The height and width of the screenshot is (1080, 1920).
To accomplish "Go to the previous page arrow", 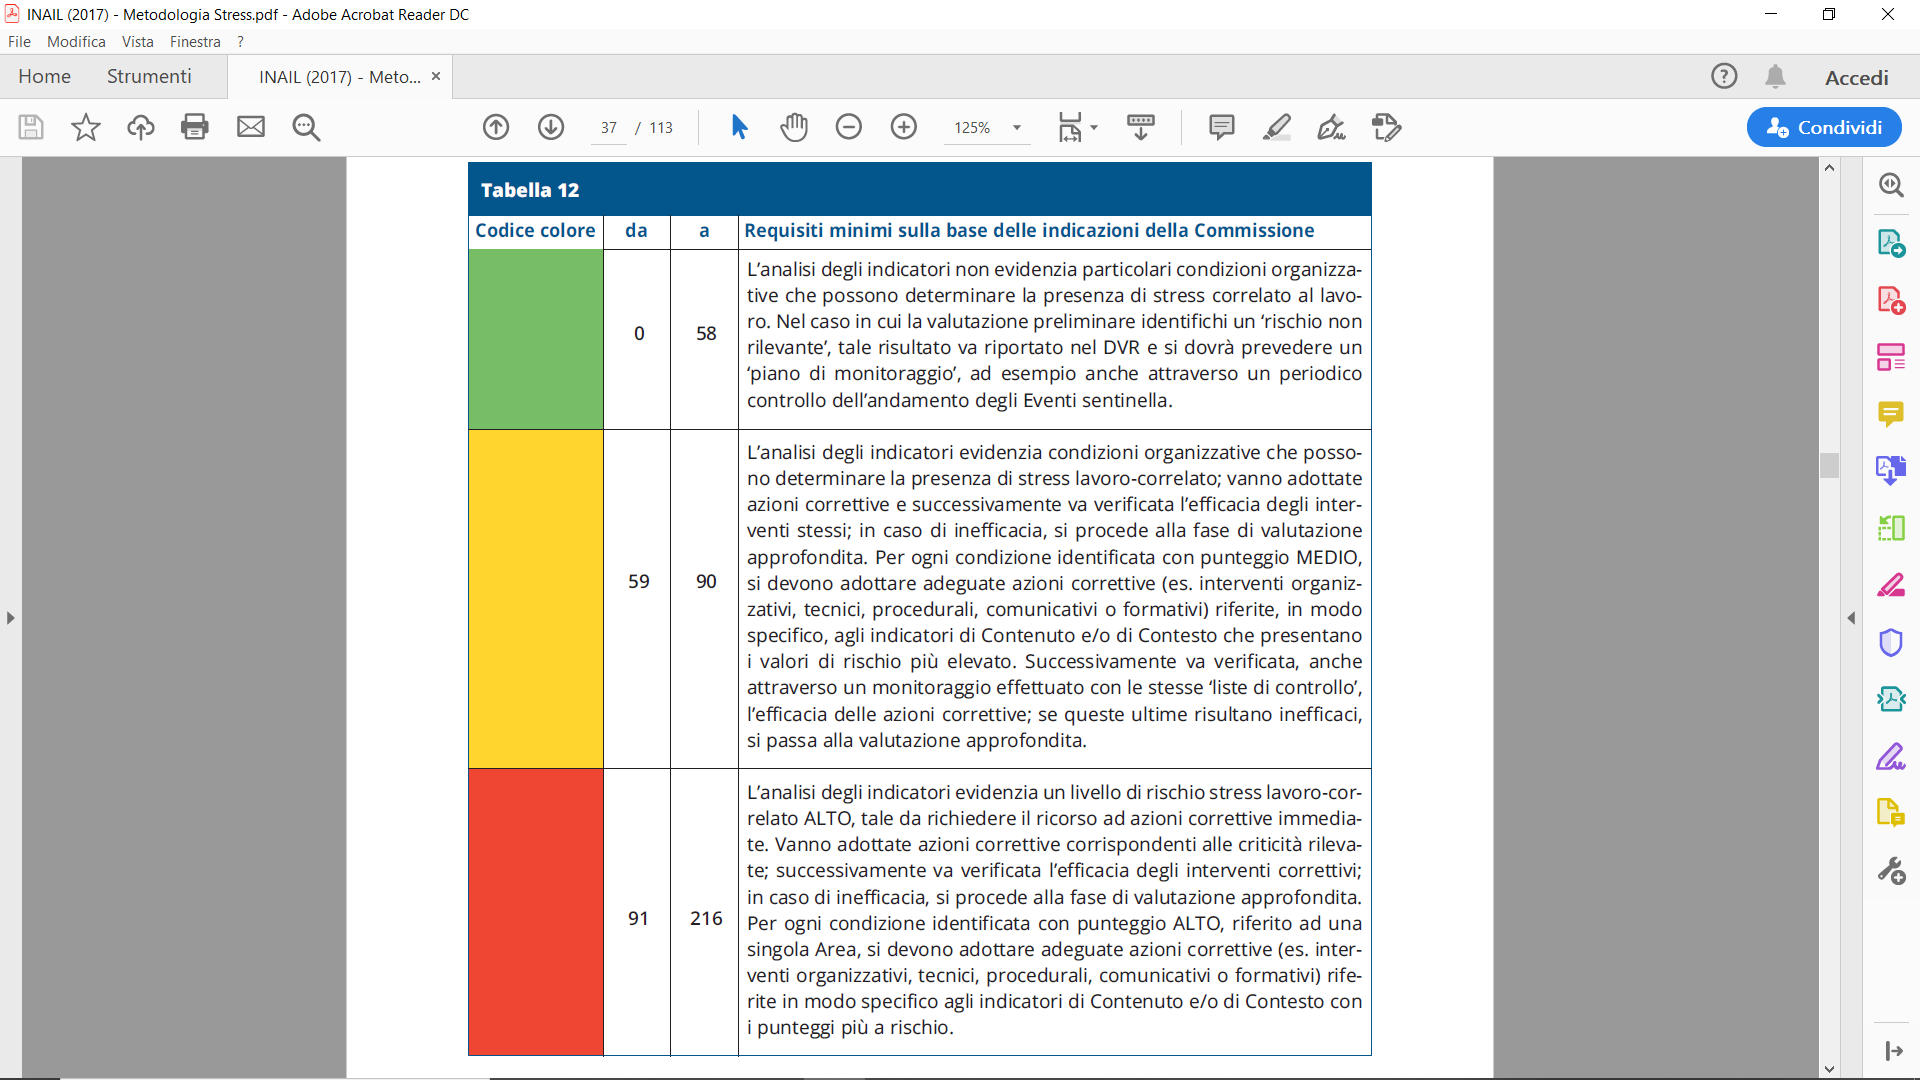I will [x=496, y=127].
